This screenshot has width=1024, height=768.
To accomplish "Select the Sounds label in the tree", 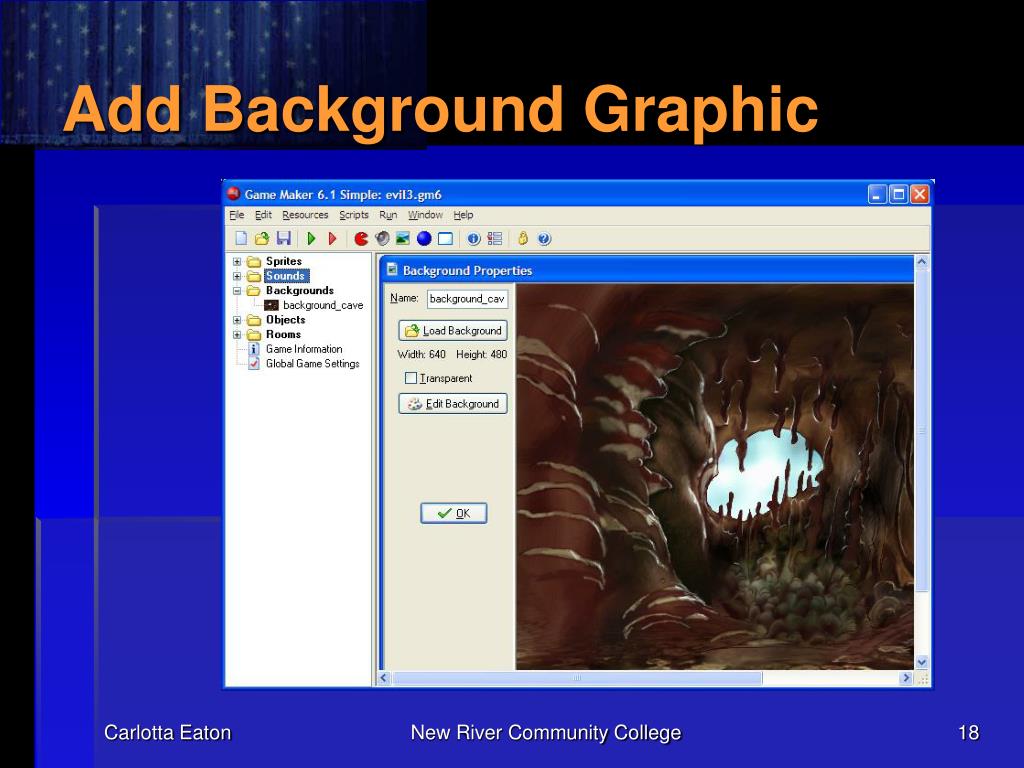I will click(285, 276).
